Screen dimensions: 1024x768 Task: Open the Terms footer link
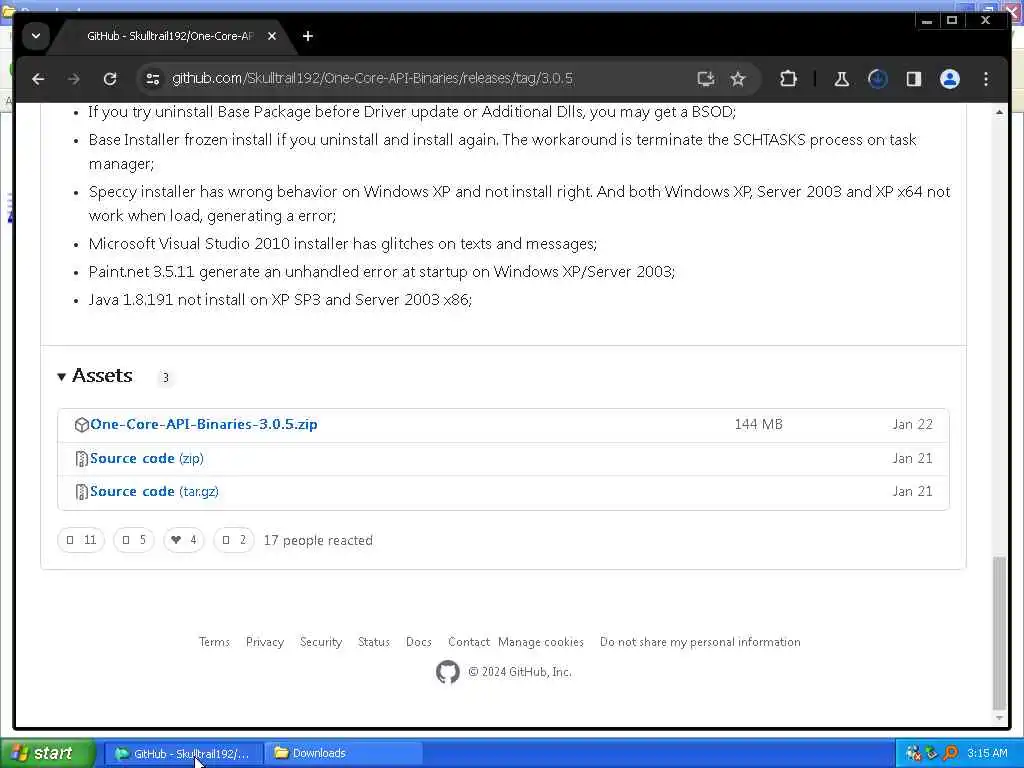tap(215, 642)
